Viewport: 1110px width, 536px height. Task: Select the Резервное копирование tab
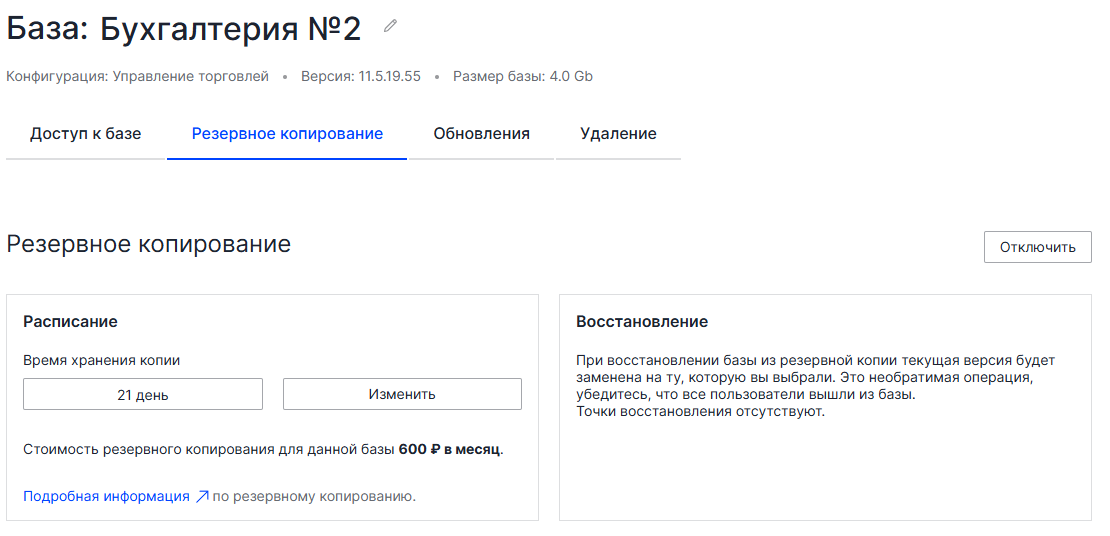[x=287, y=134]
